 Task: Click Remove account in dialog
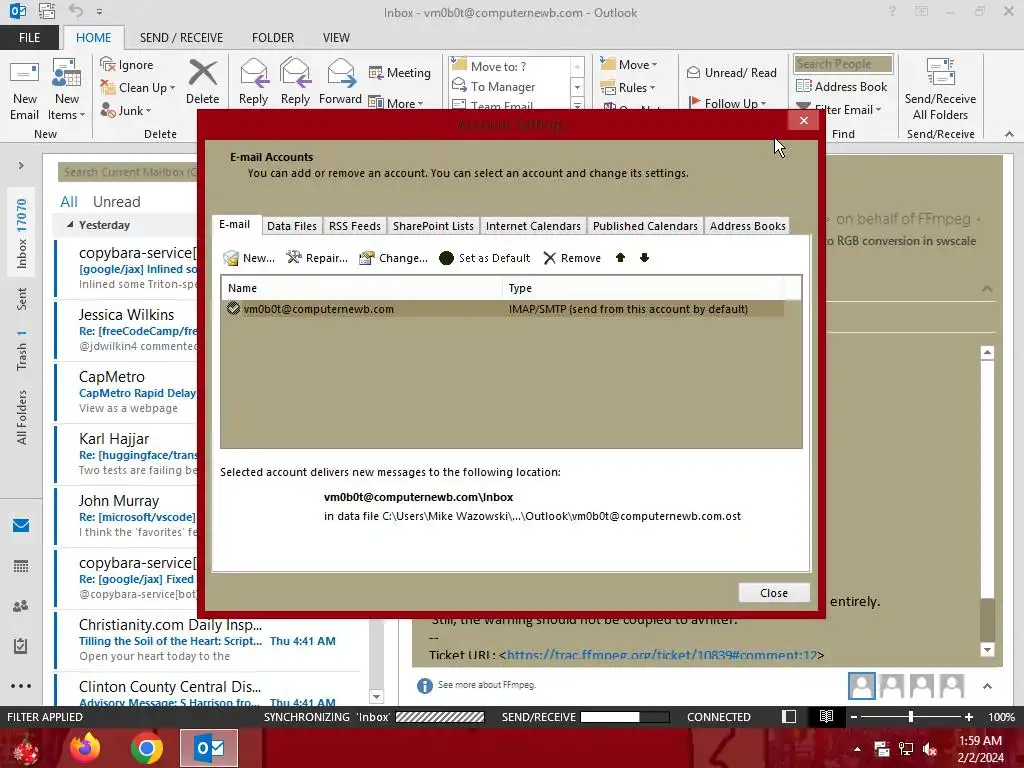point(572,258)
